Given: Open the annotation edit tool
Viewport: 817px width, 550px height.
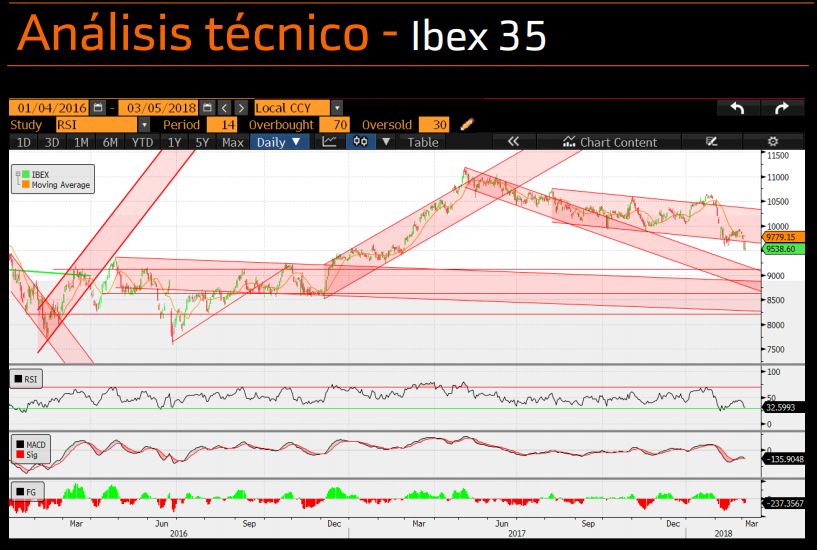Looking at the screenshot, I should (711, 142).
